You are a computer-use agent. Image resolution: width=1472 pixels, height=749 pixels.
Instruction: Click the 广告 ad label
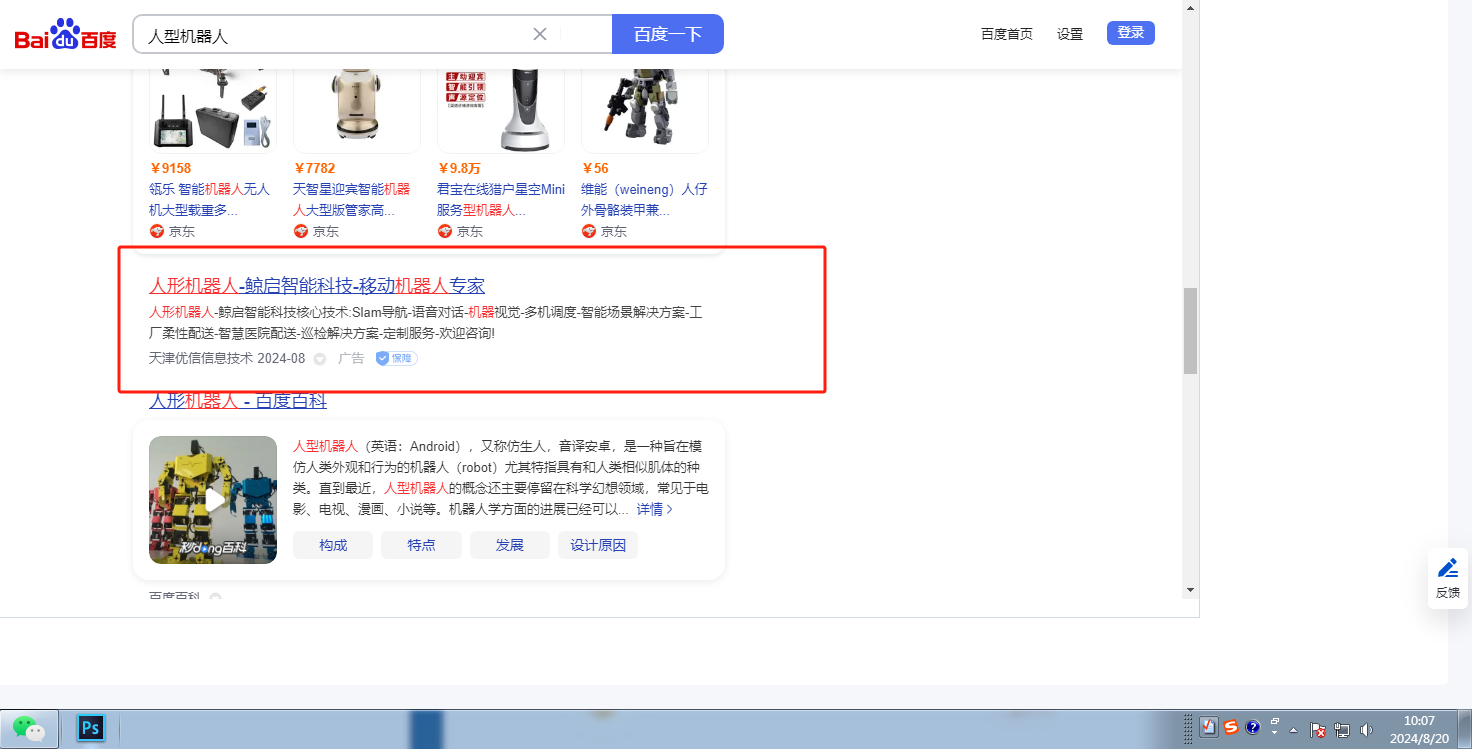pyautogui.click(x=351, y=358)
